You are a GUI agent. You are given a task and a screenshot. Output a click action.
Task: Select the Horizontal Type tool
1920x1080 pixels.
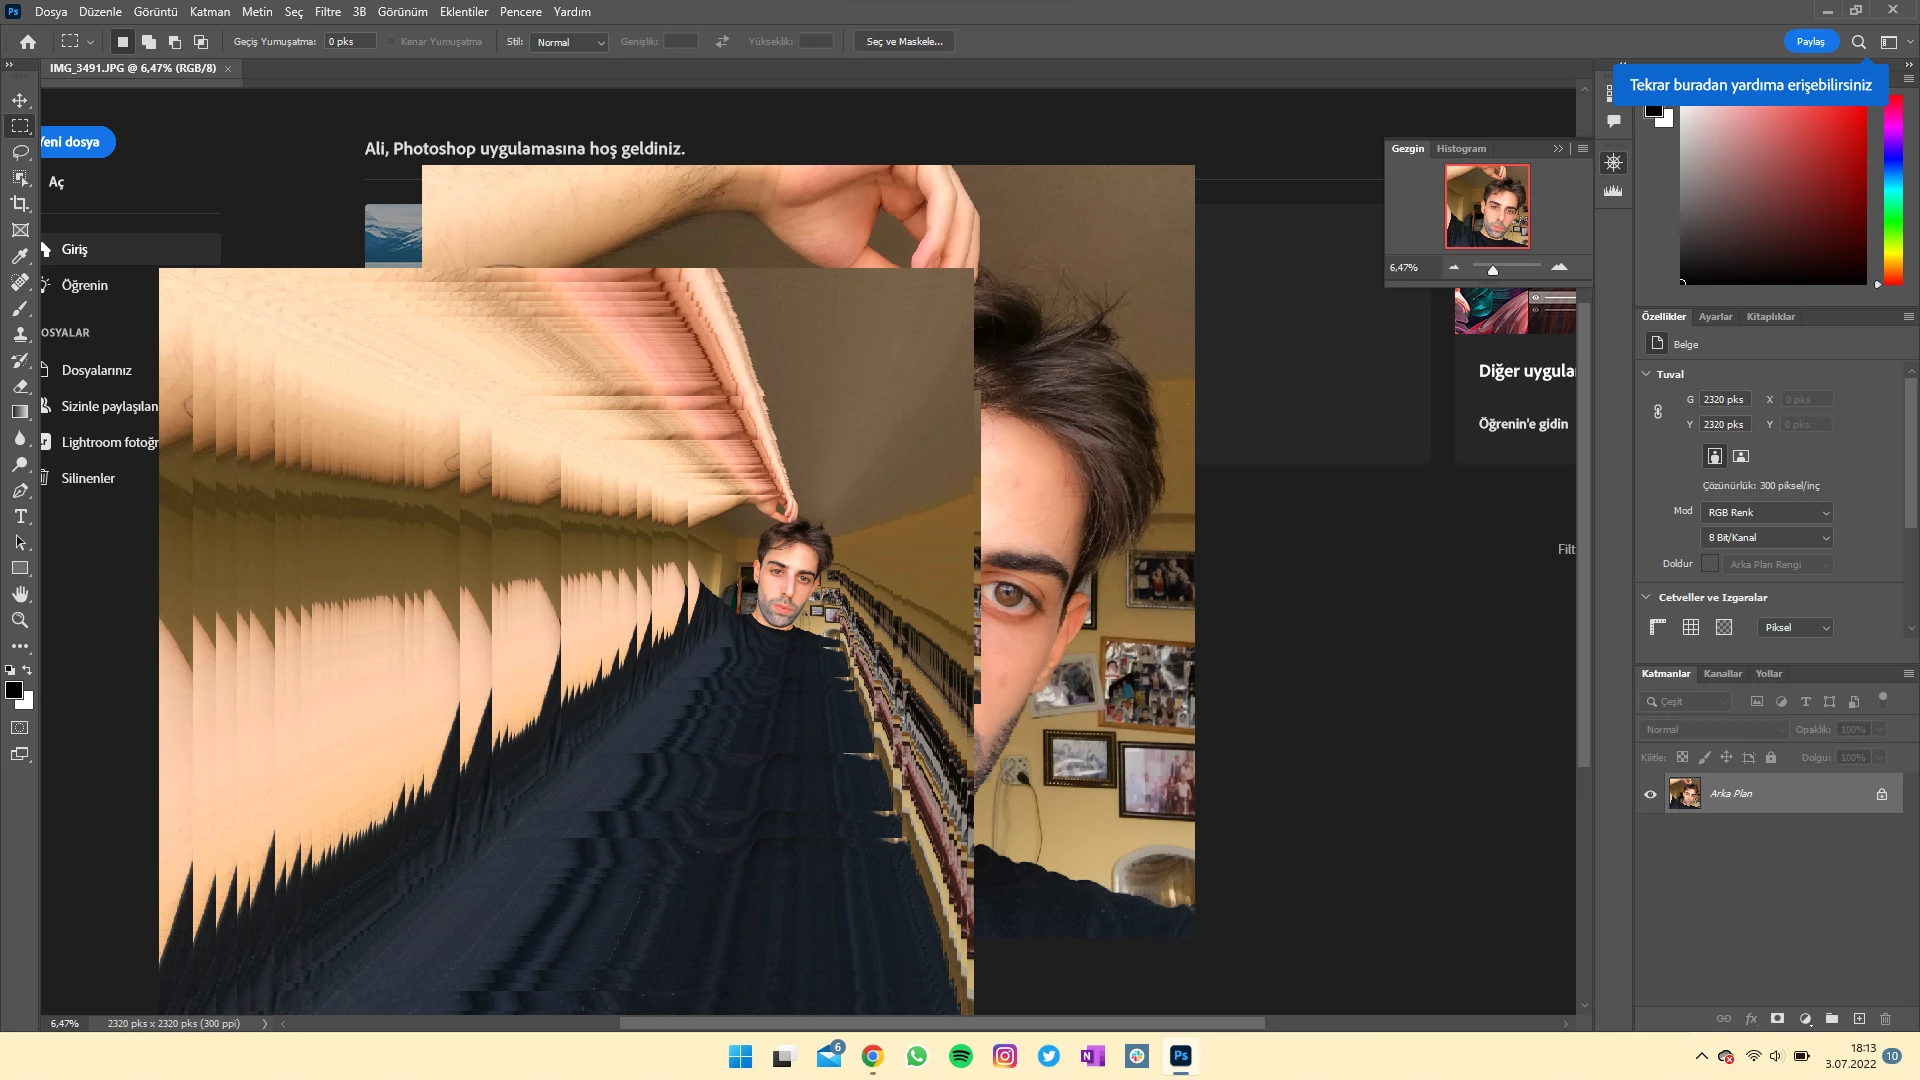tap(20, 516)
